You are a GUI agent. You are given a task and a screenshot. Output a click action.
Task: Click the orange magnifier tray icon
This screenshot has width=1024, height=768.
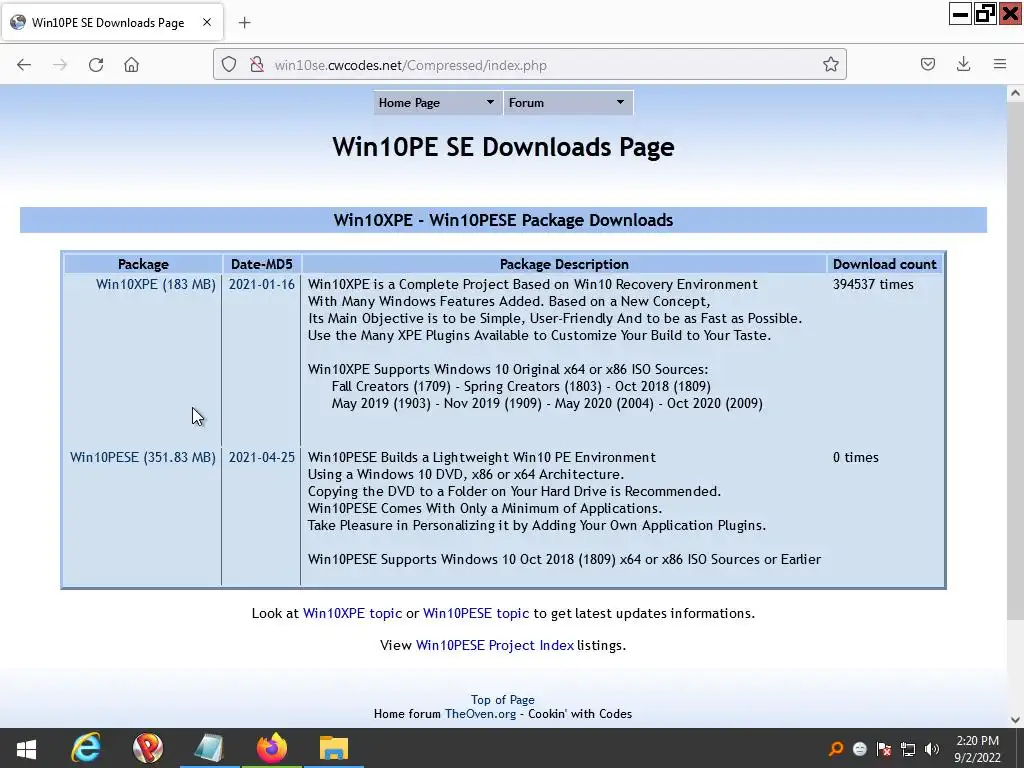tap(836, 748)
